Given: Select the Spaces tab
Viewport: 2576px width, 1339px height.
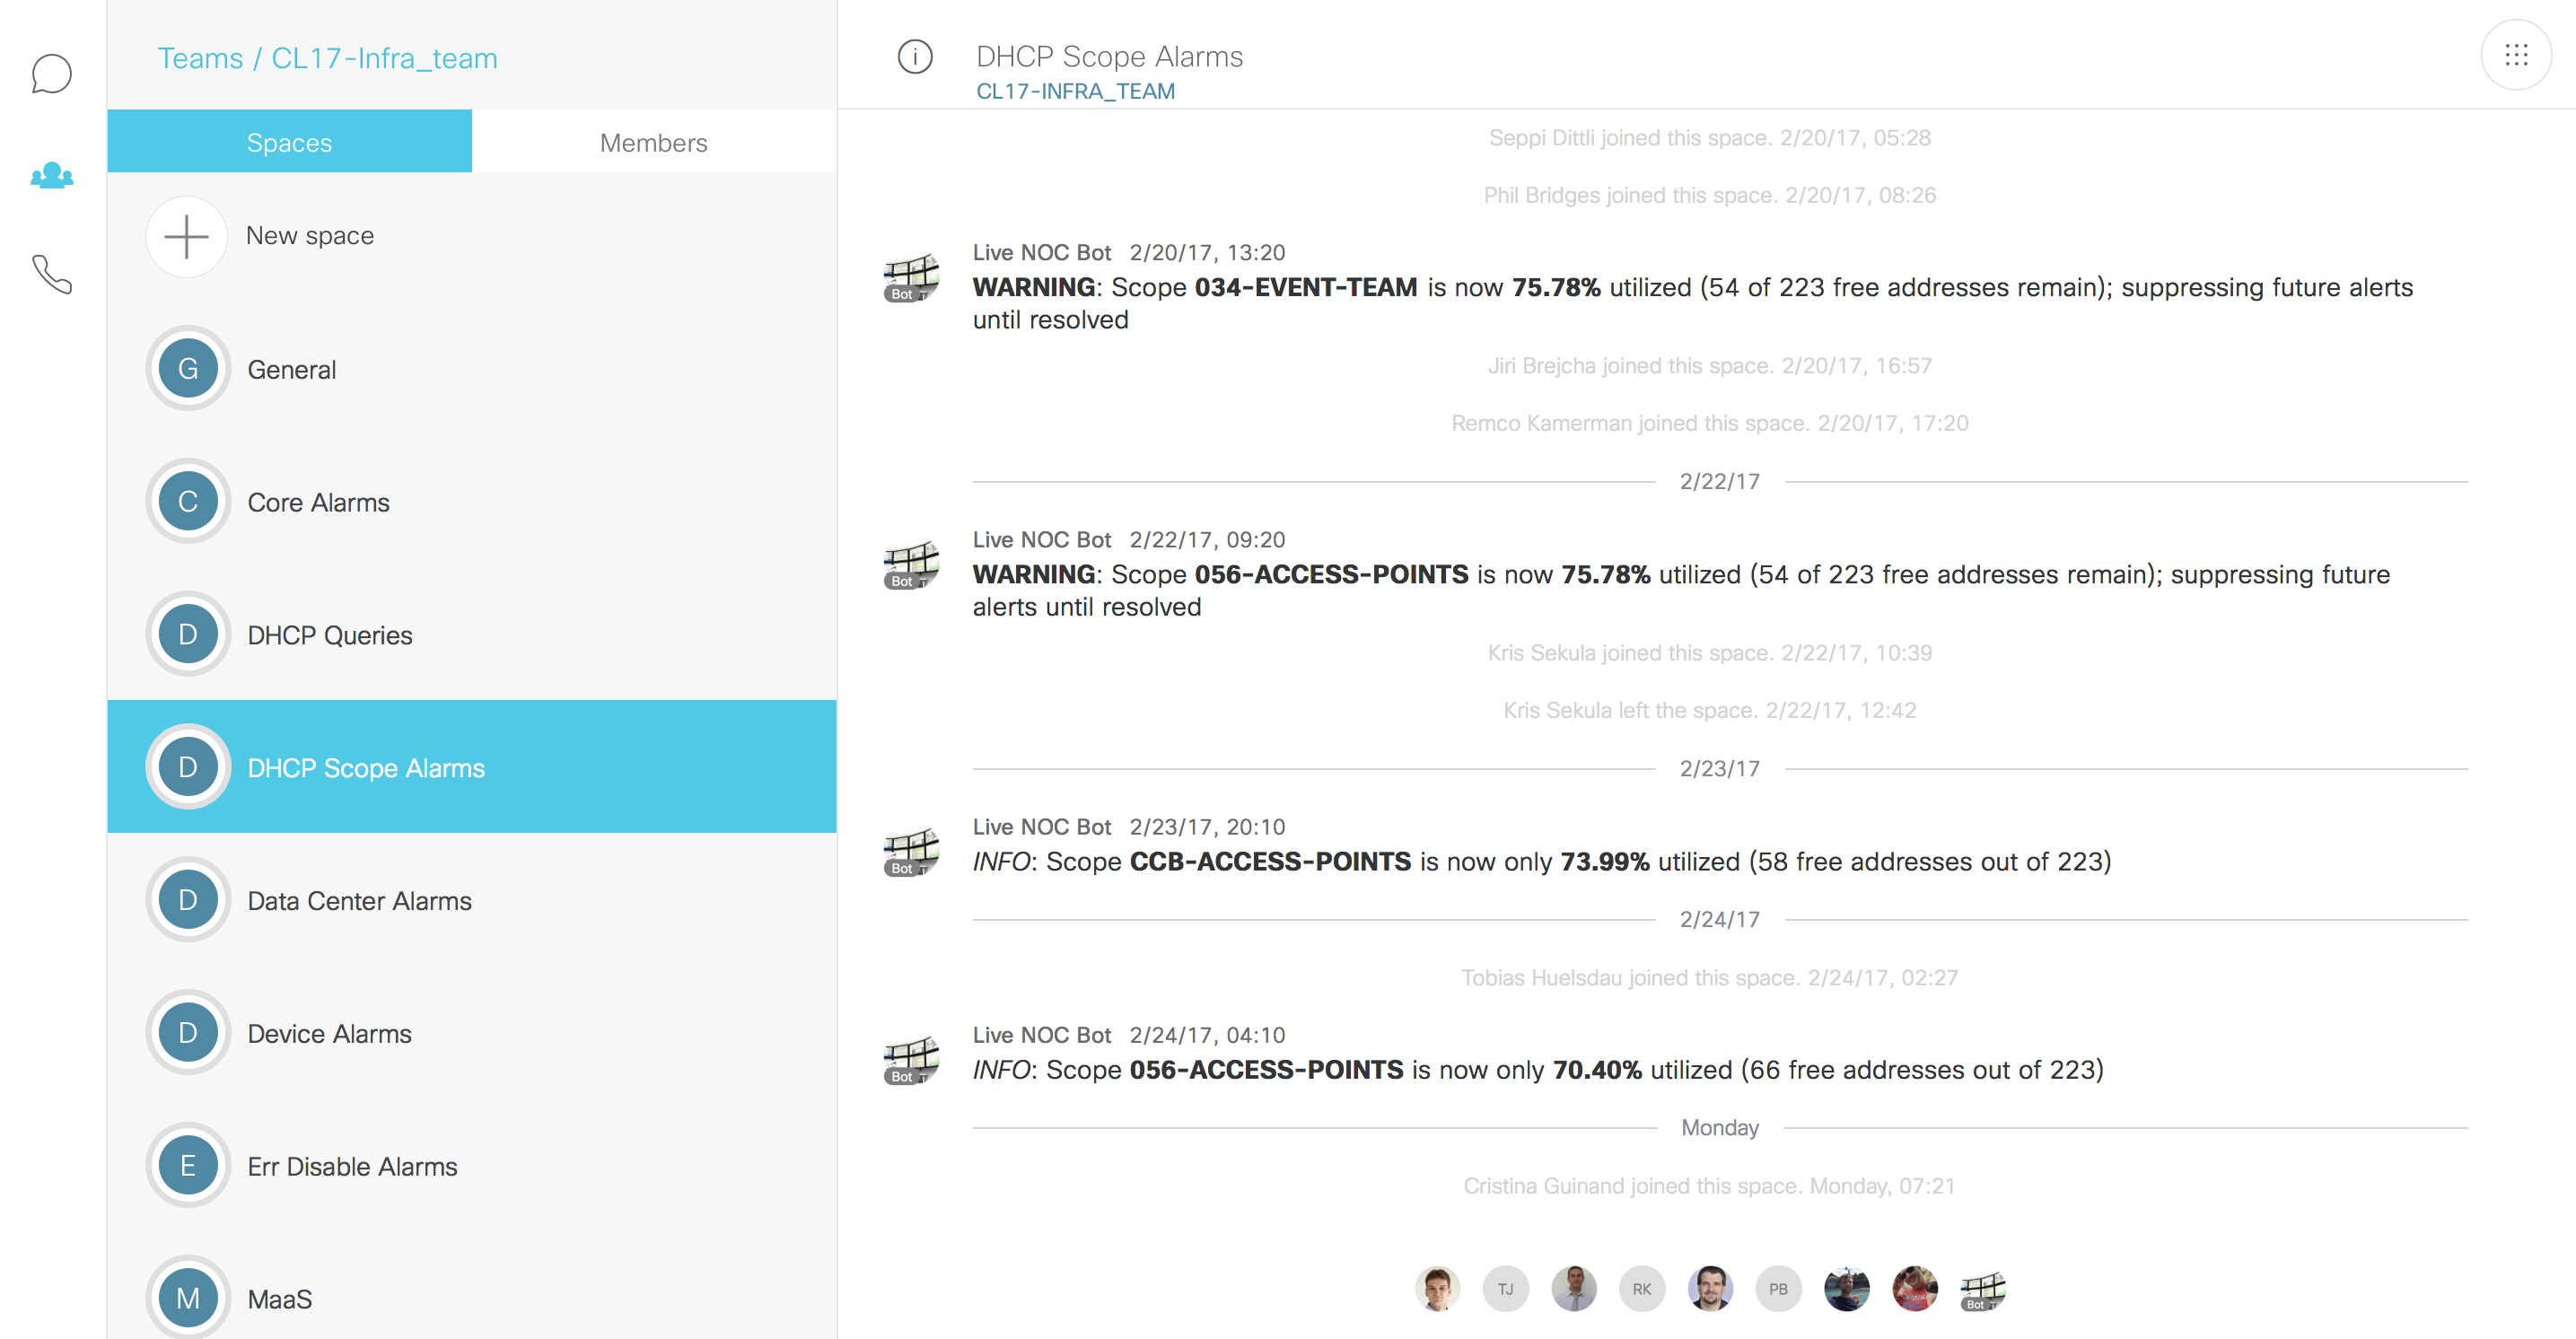Looking at the screenshot, I should 289,142.
